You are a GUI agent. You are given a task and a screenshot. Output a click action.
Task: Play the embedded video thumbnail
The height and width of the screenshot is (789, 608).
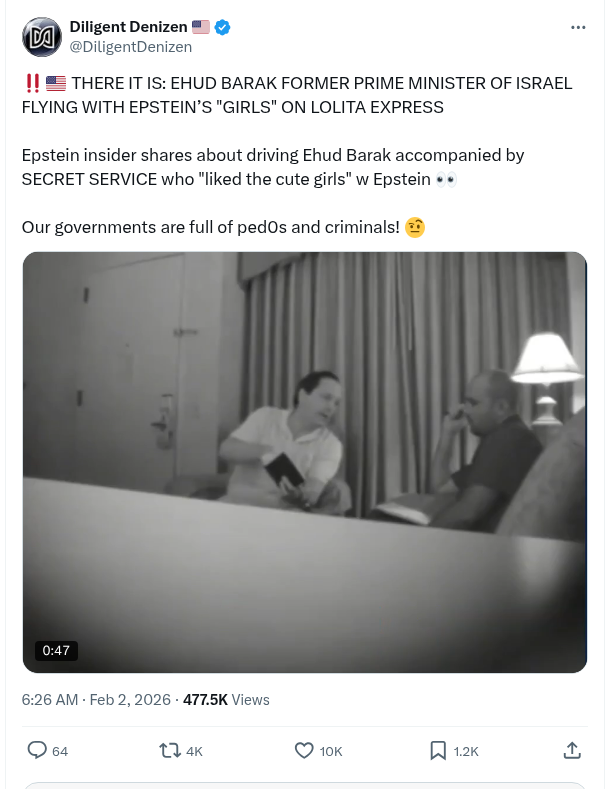pos(304,462)
